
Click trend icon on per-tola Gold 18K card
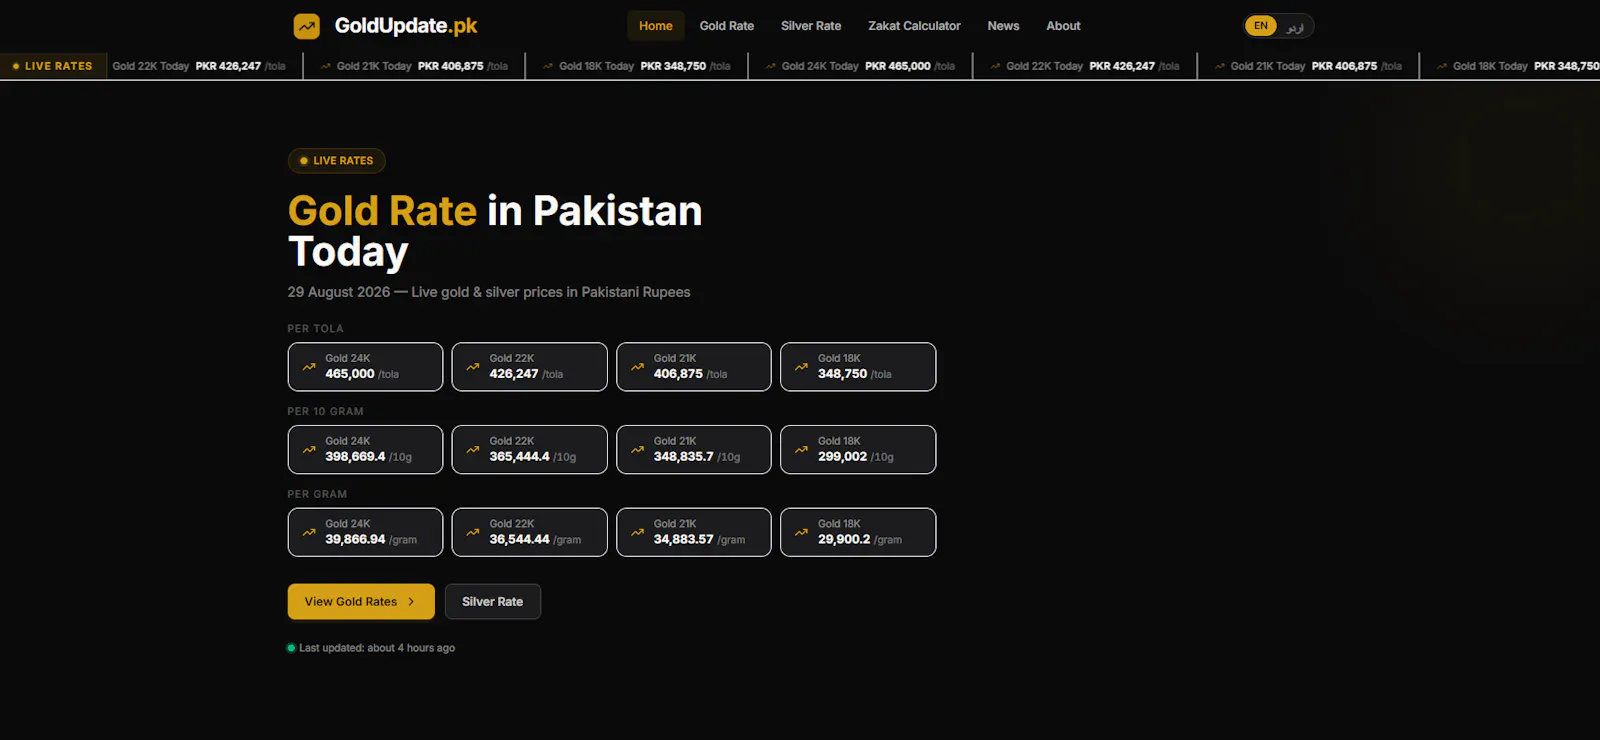802,367
